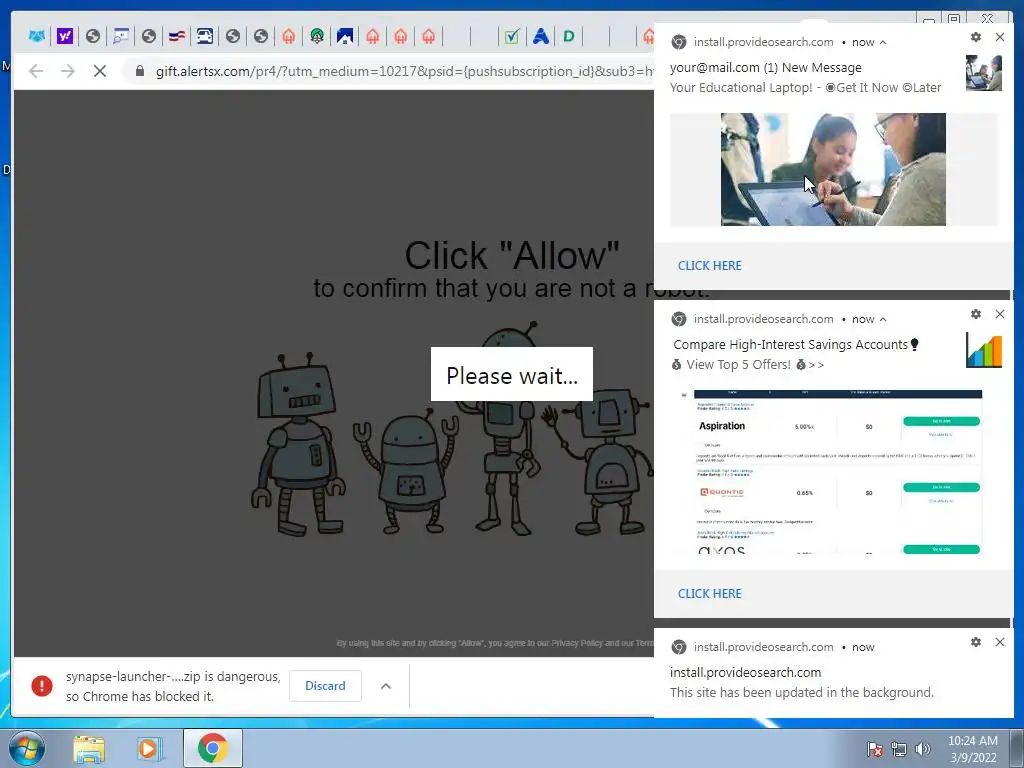Screen dimensions: 1024x768
Task: Click 'your@mail.com (1) New Message' title
Action: [765, 68]
